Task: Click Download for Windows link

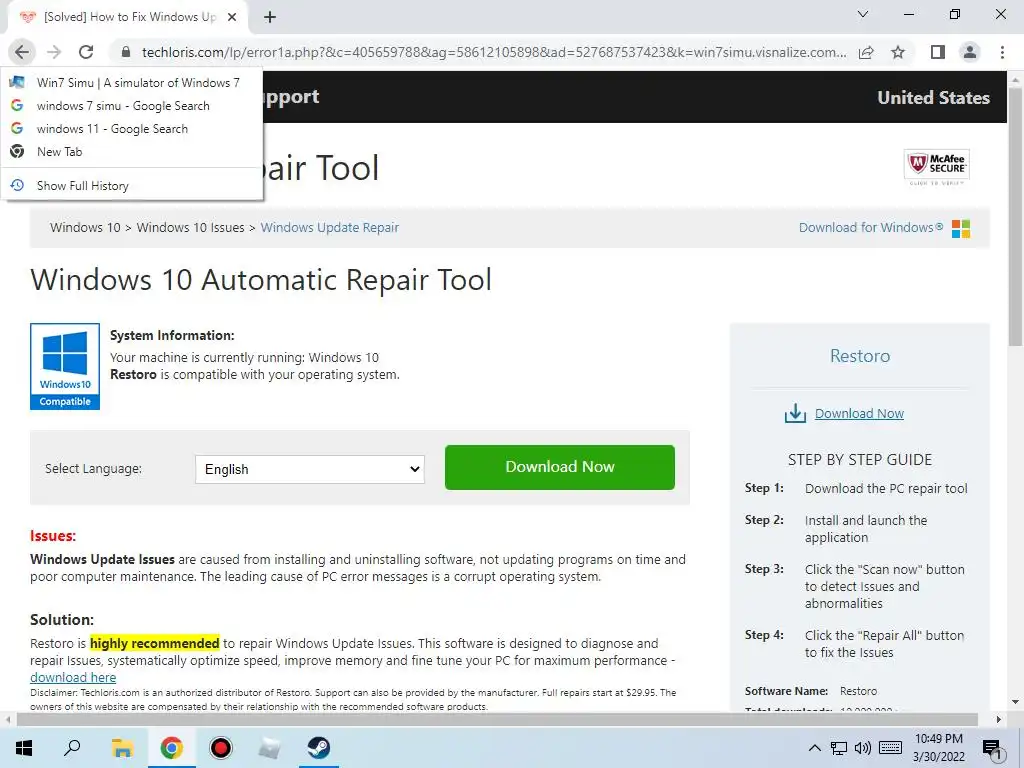Action: pos(871,227)
